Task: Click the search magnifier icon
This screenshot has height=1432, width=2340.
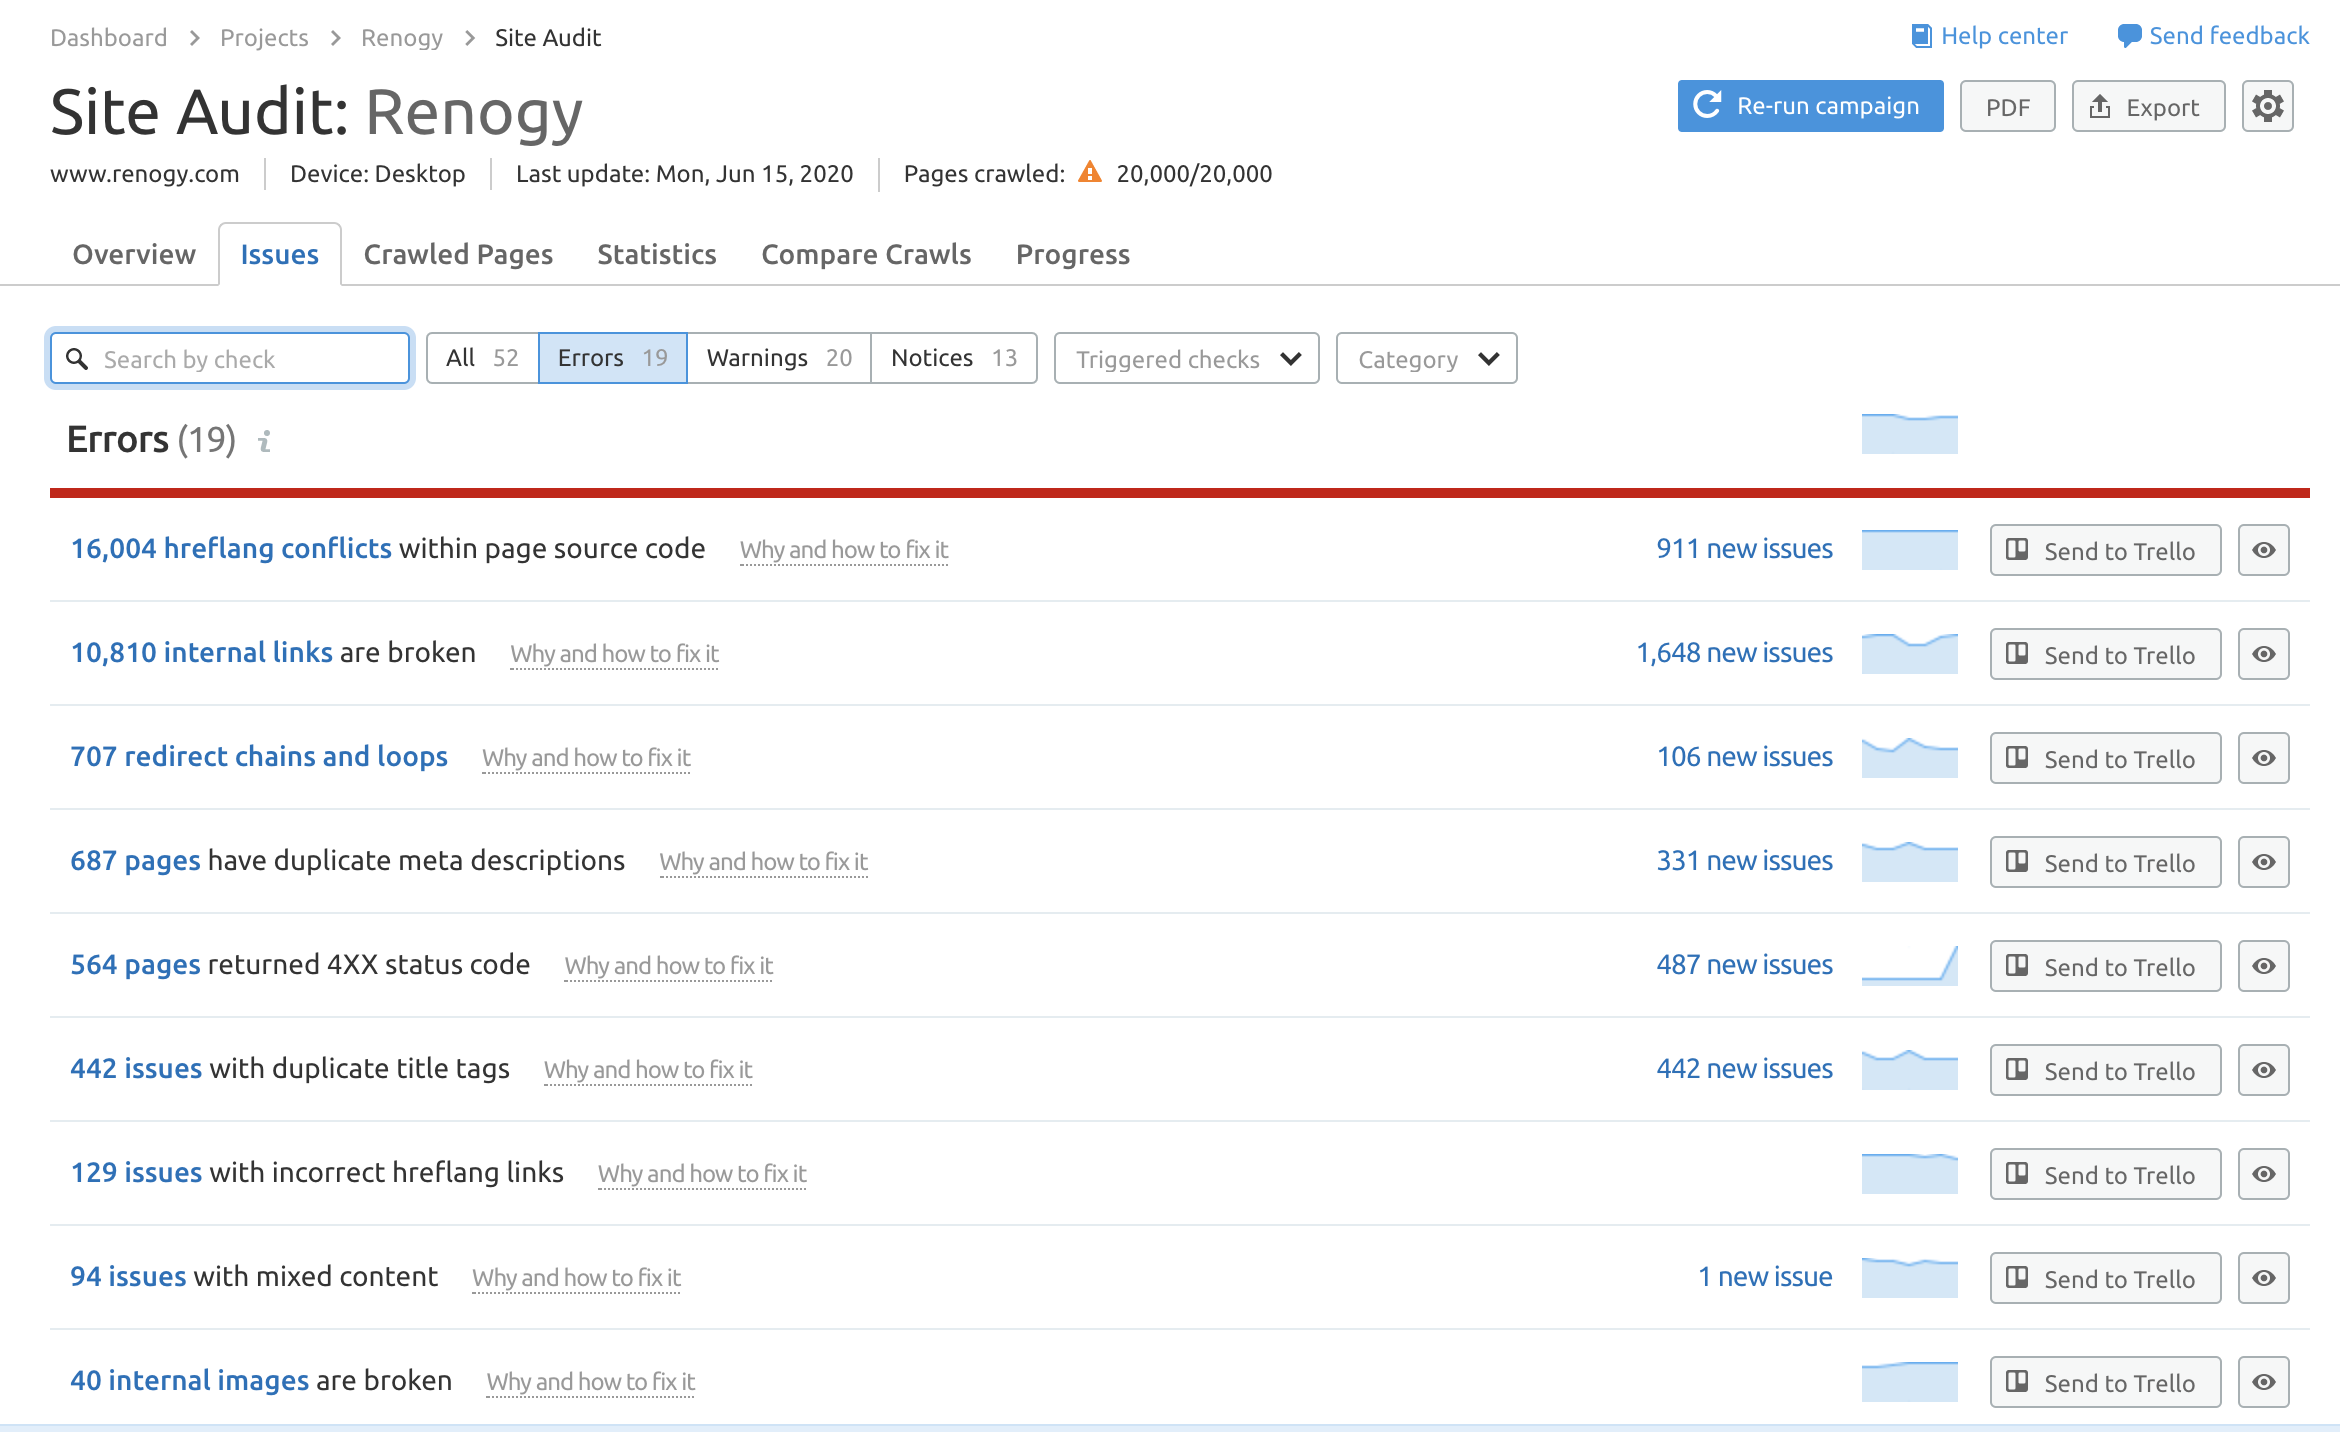Action: tap(77, 359)
